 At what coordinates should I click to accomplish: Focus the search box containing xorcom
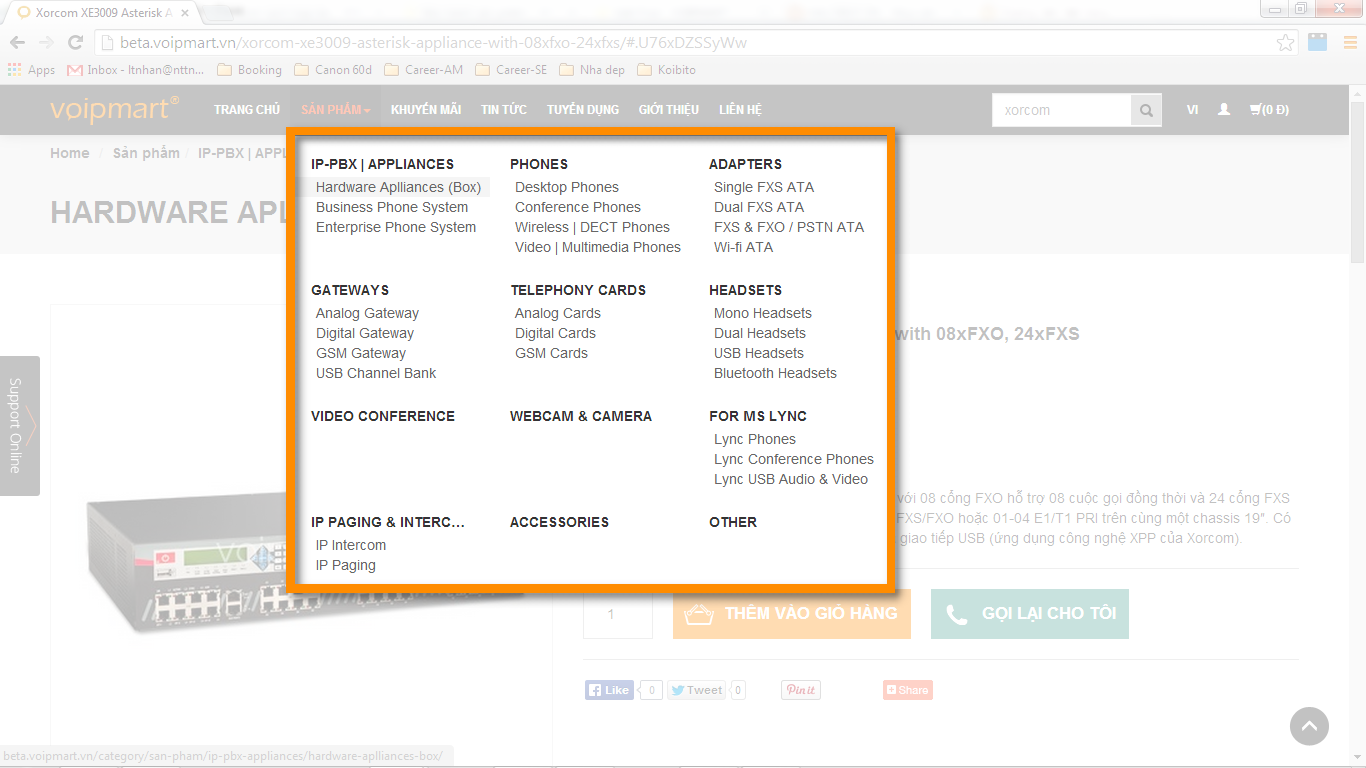pos(1061,110)
